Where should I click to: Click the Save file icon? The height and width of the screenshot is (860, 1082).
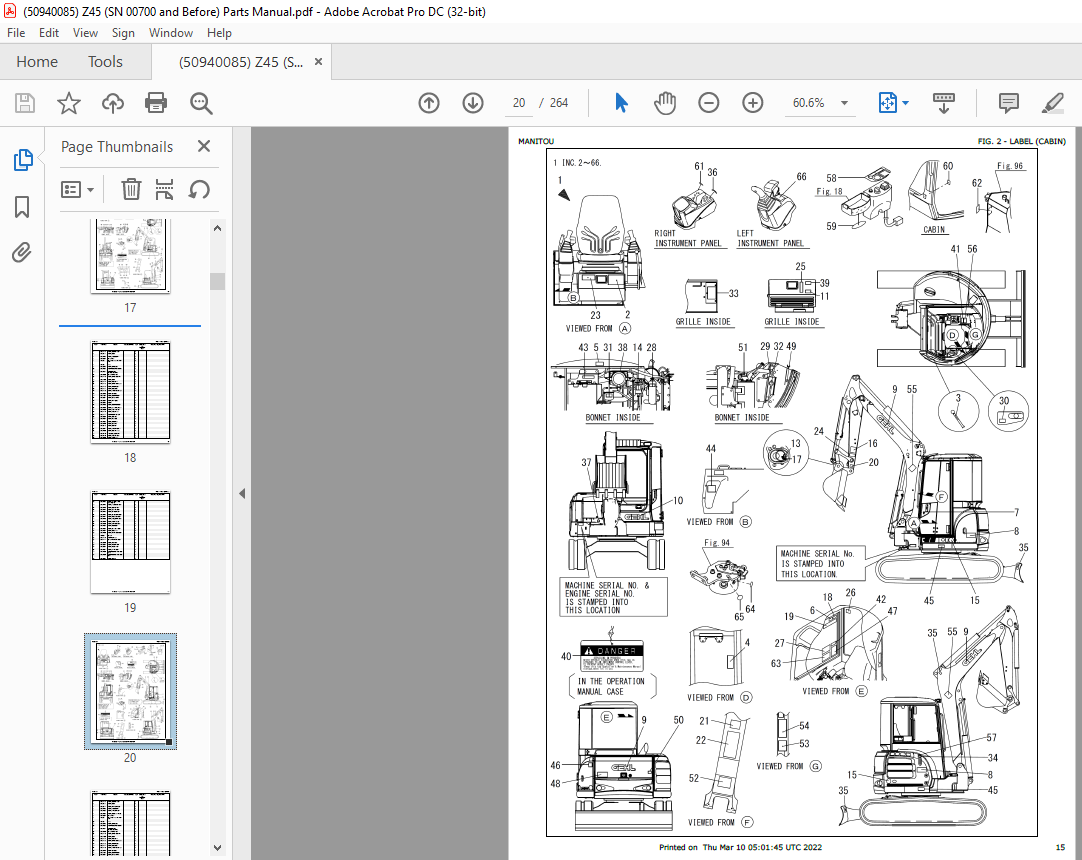[25, 104]
